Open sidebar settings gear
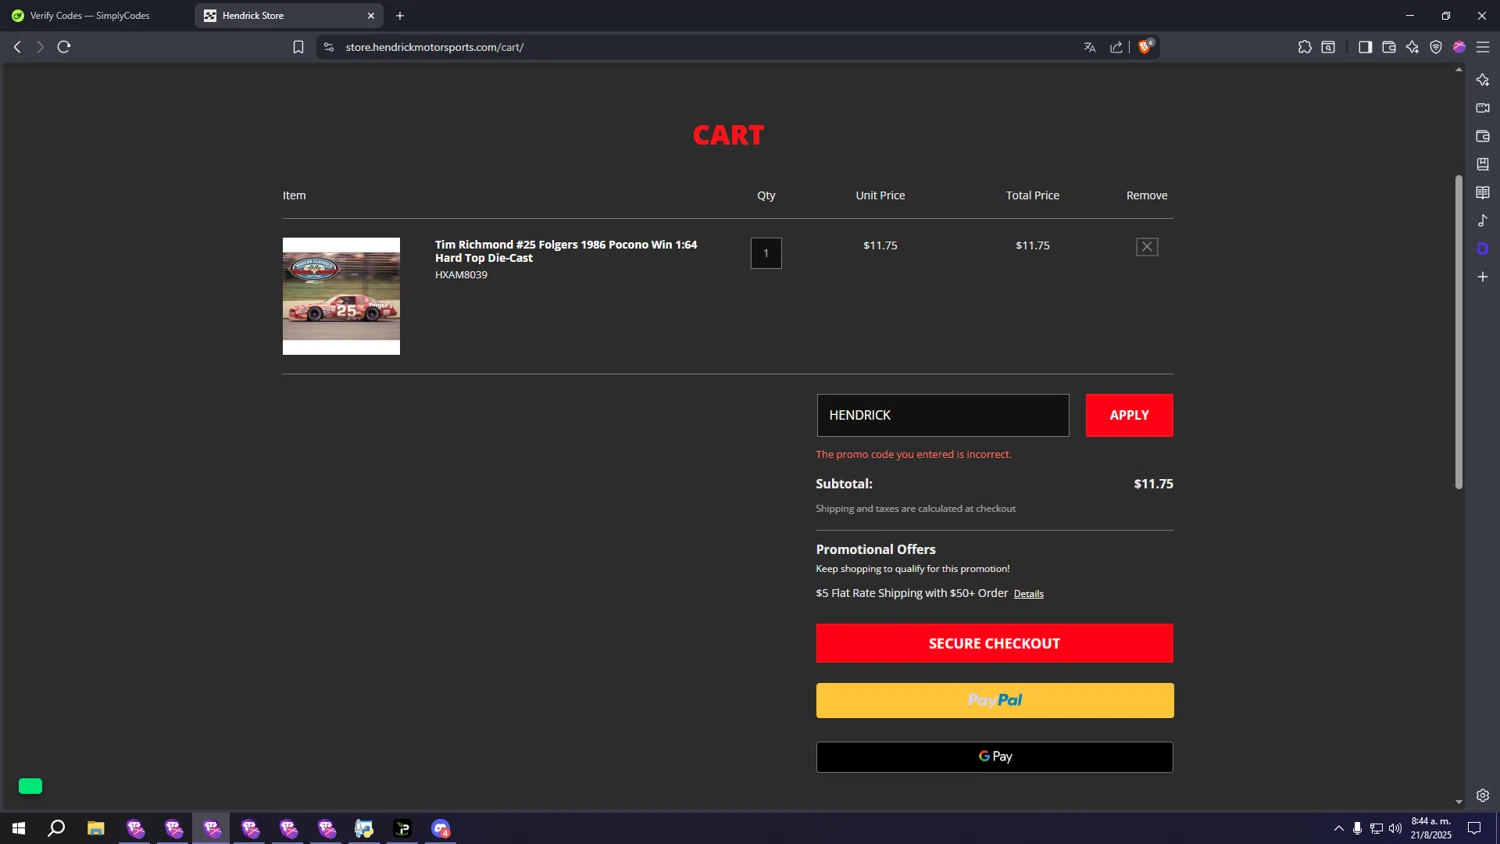This screenshot has width=1500, height=844. (1483, 796)
